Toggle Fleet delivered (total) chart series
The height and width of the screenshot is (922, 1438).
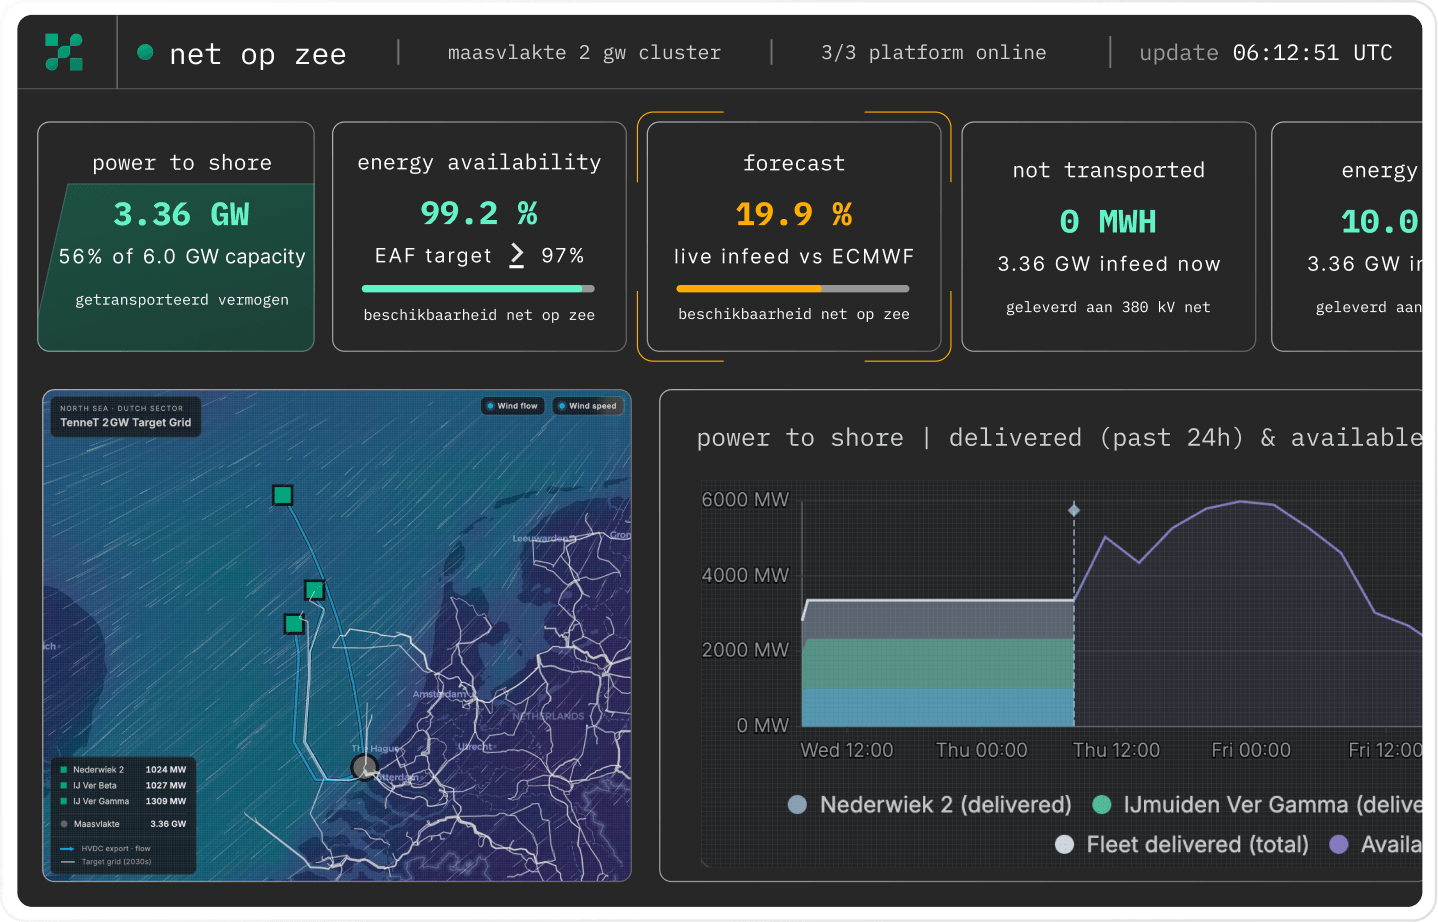(1182, 845)
